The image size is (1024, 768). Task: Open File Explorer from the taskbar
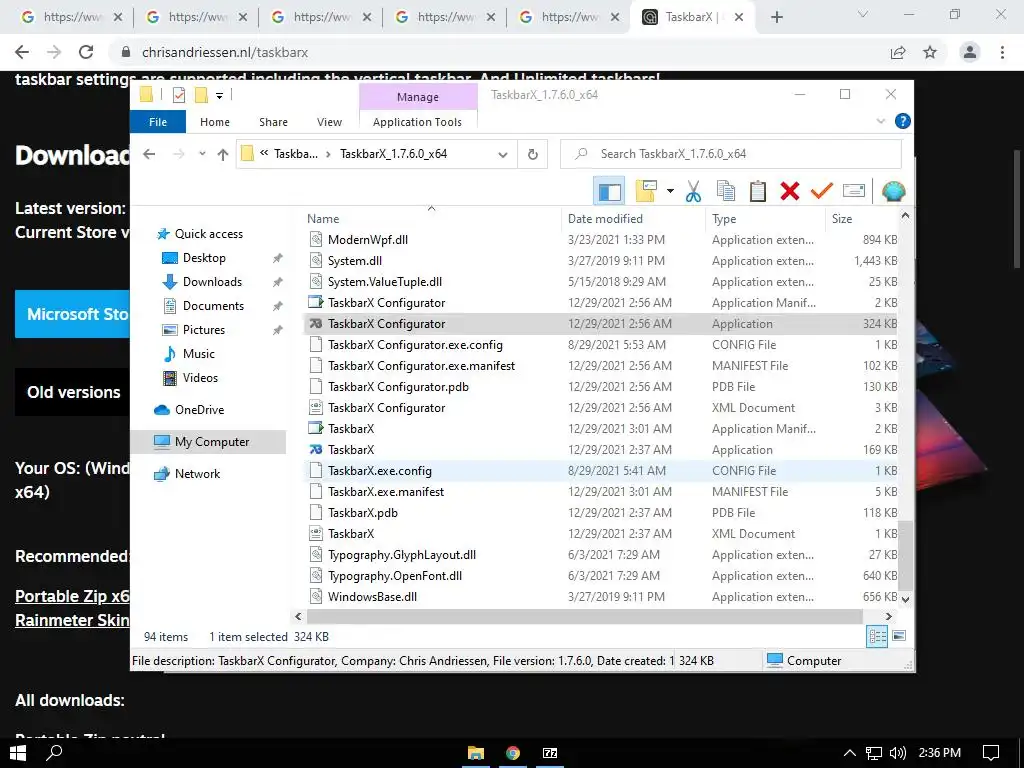click(476, 753)
